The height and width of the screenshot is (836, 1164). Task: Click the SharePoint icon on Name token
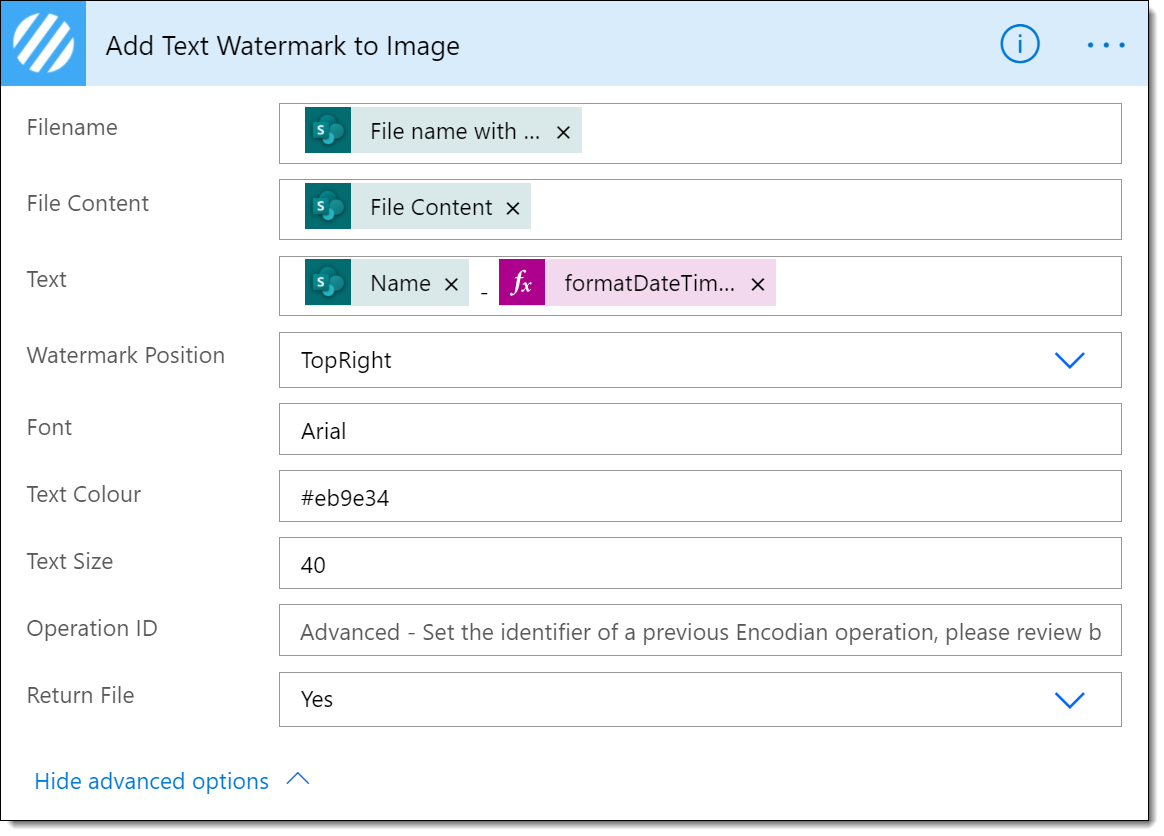pos(328,283)
